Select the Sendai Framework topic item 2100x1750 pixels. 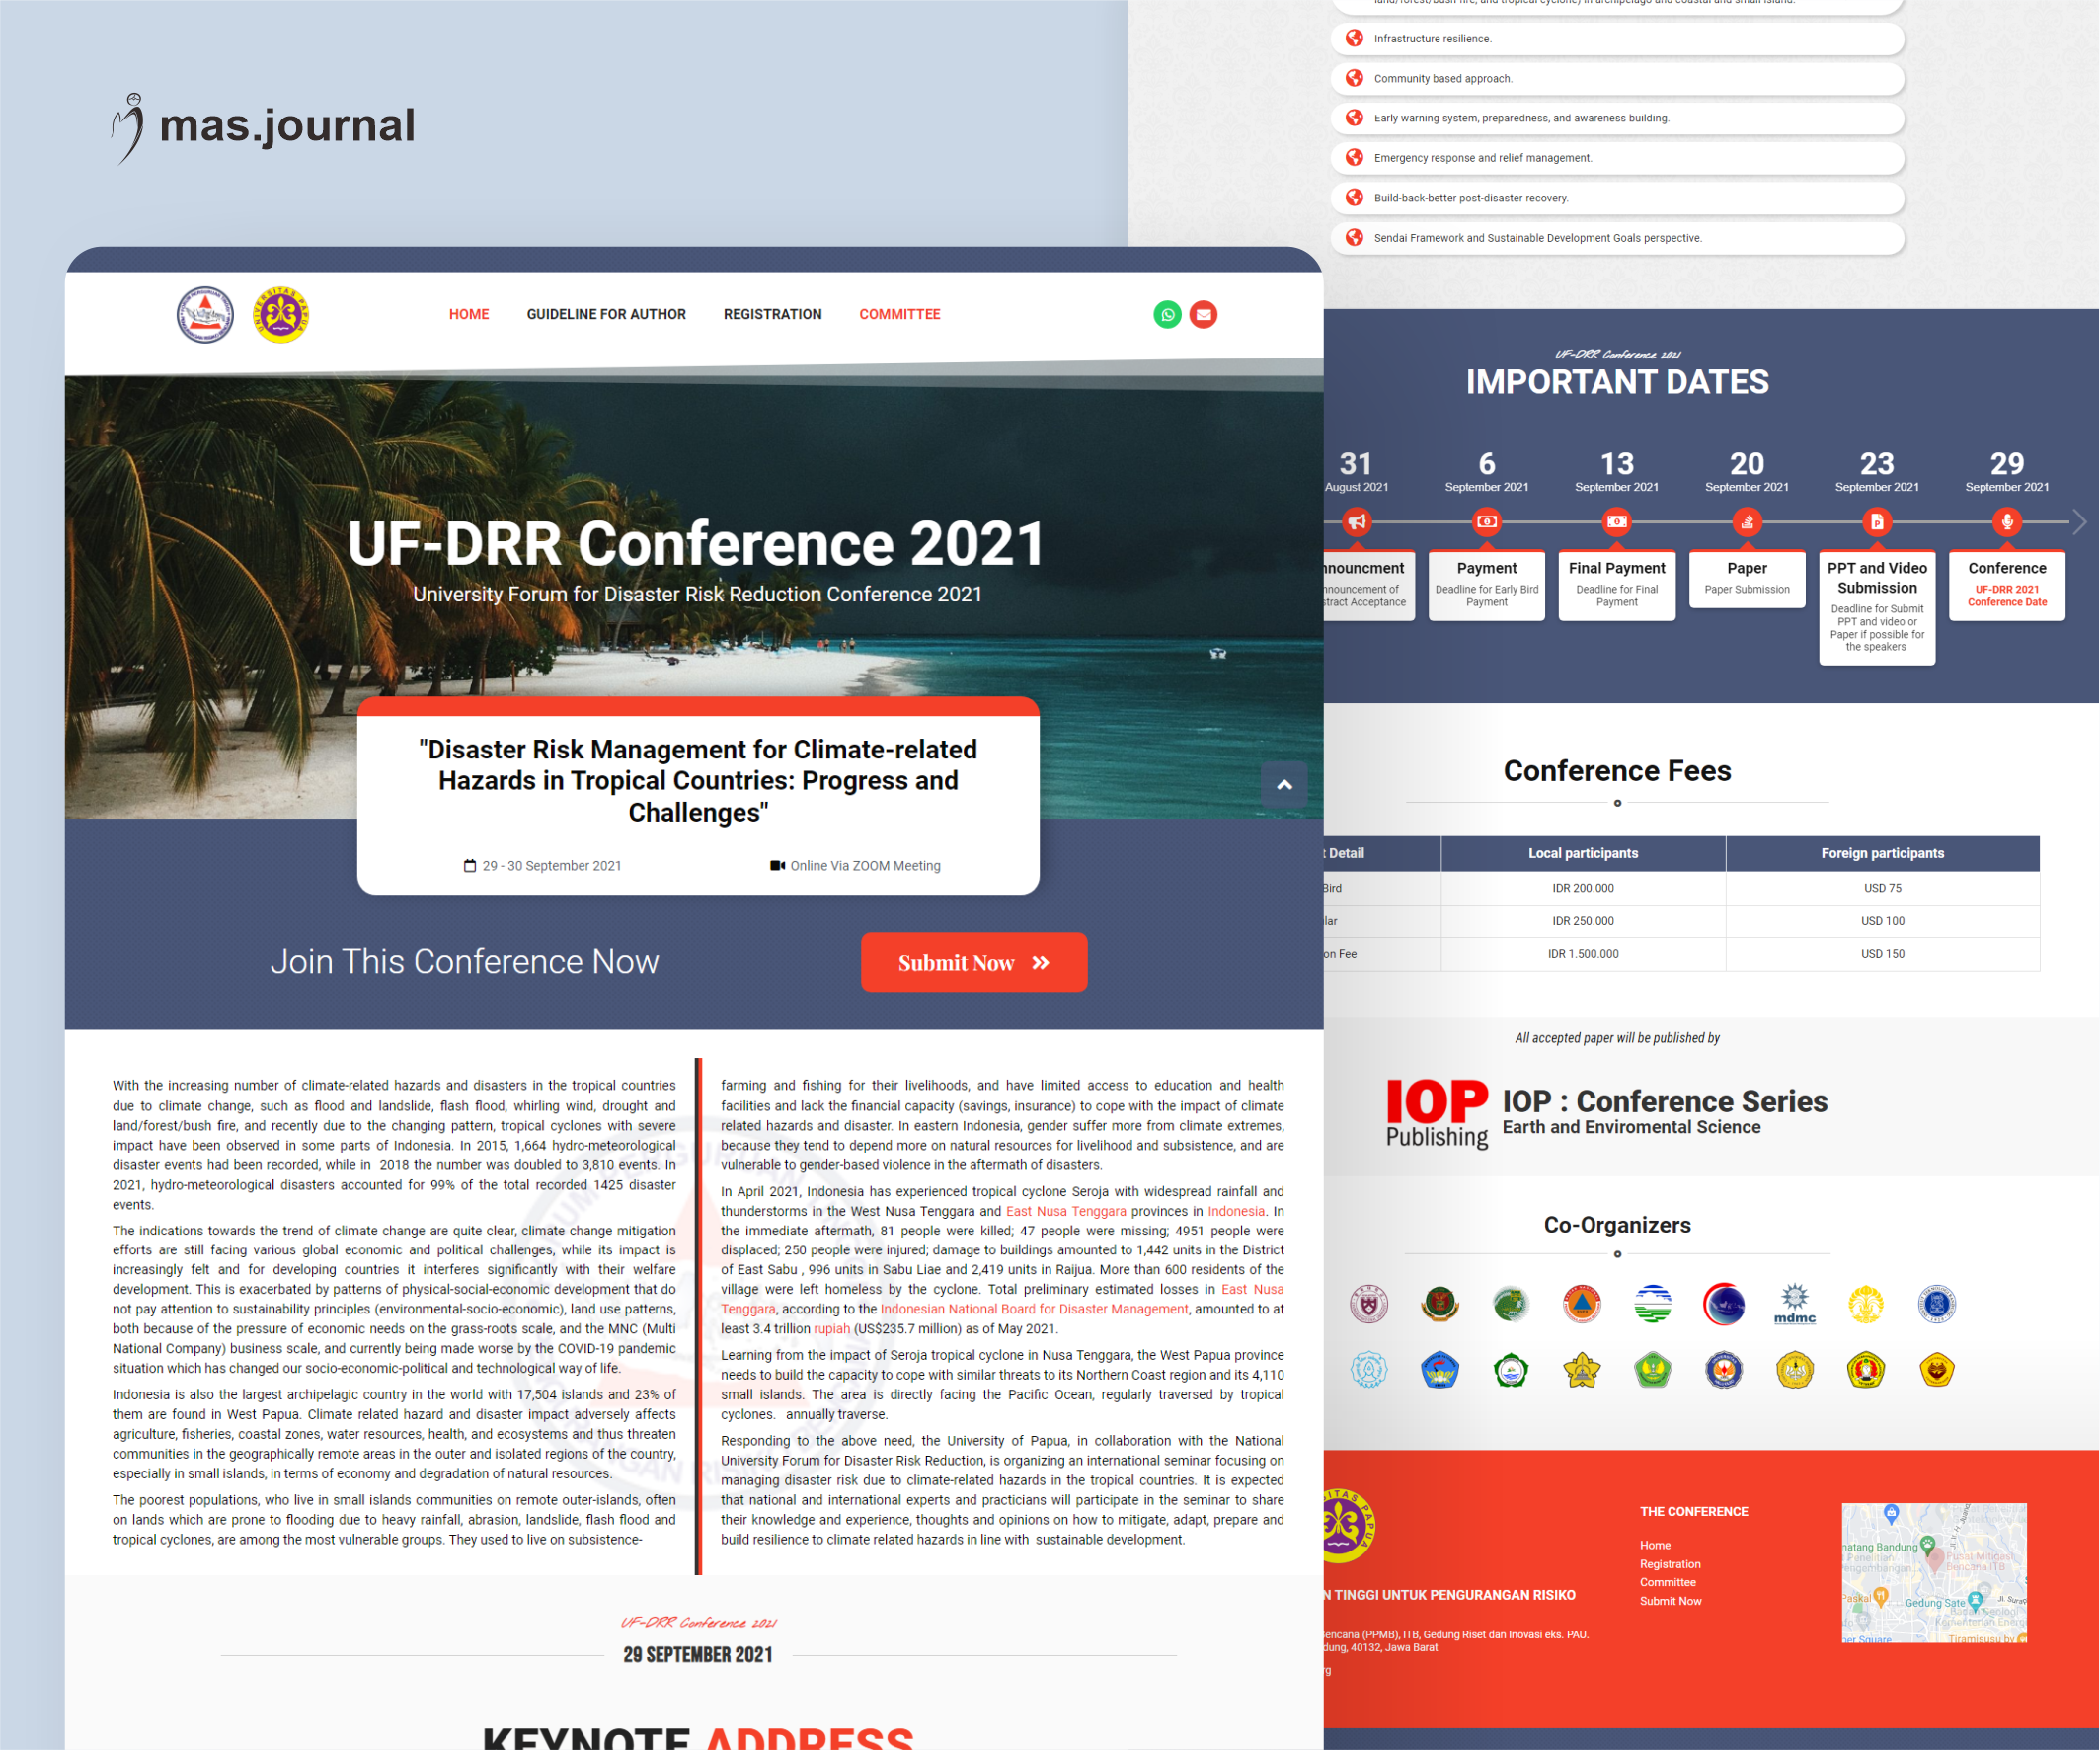(1617, 238)
